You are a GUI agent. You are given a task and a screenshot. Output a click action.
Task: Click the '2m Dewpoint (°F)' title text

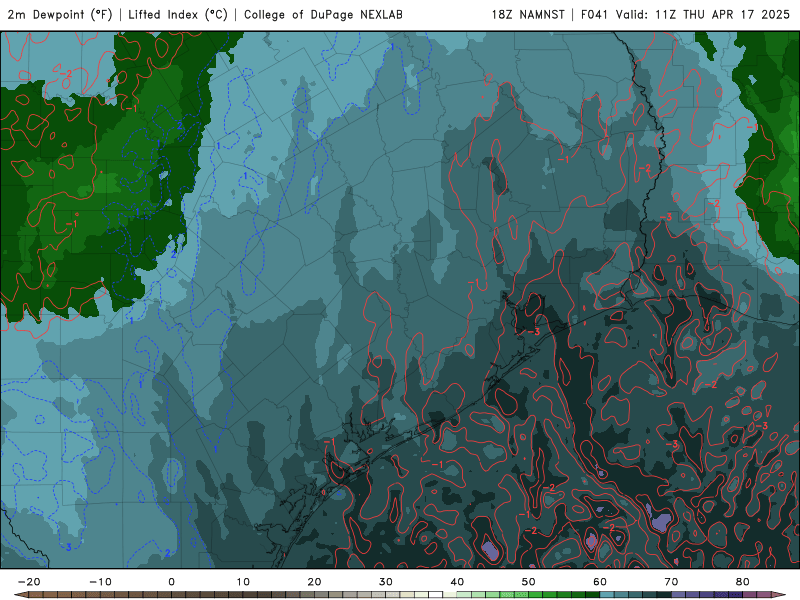tap(60, 15)
